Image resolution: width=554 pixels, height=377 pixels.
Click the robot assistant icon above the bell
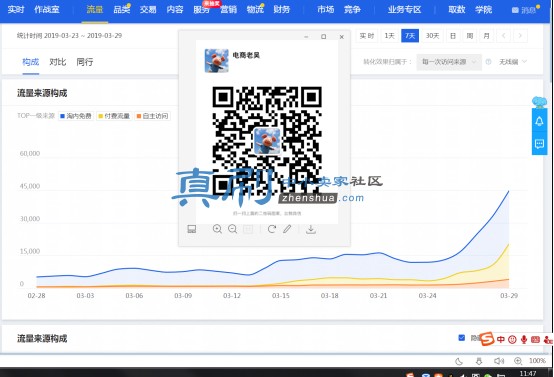539,102
